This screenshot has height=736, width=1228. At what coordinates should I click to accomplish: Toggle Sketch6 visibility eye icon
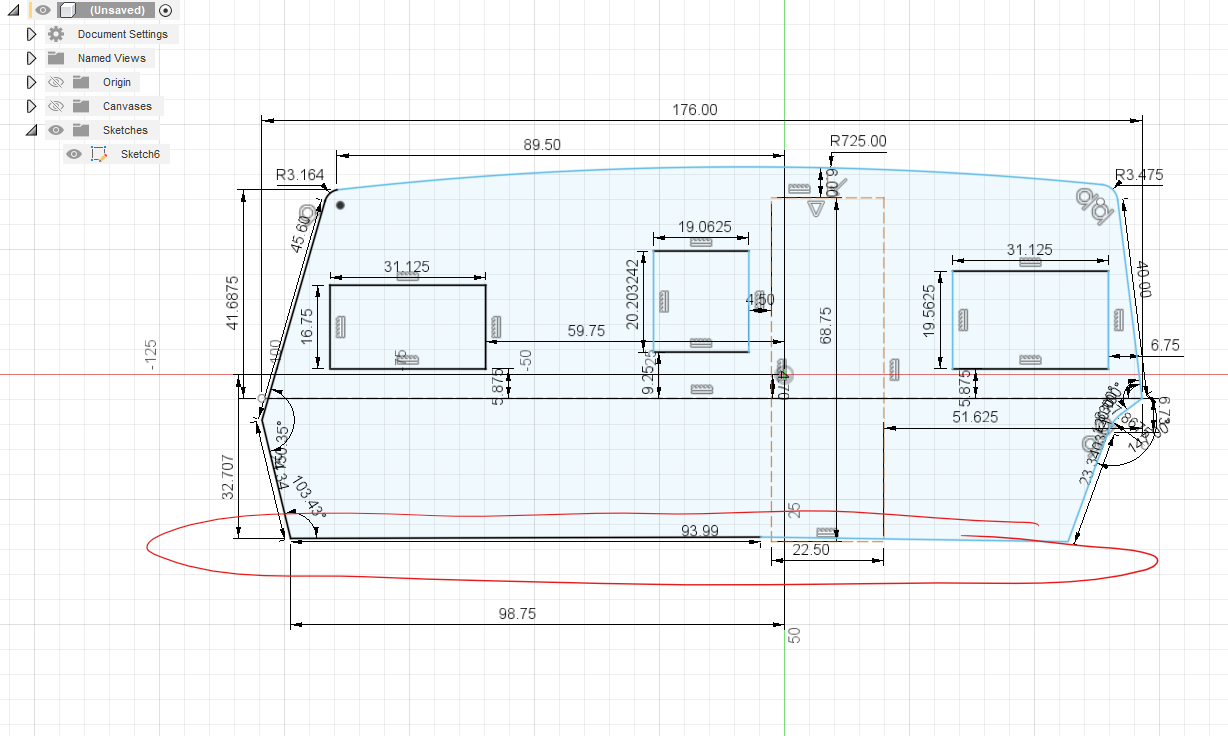[x=72, y=154]
